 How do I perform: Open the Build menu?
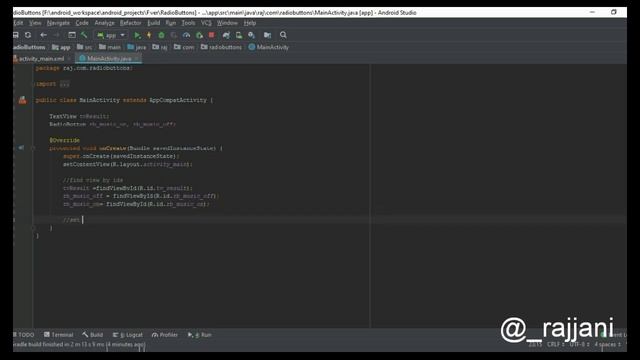point(153,23)
